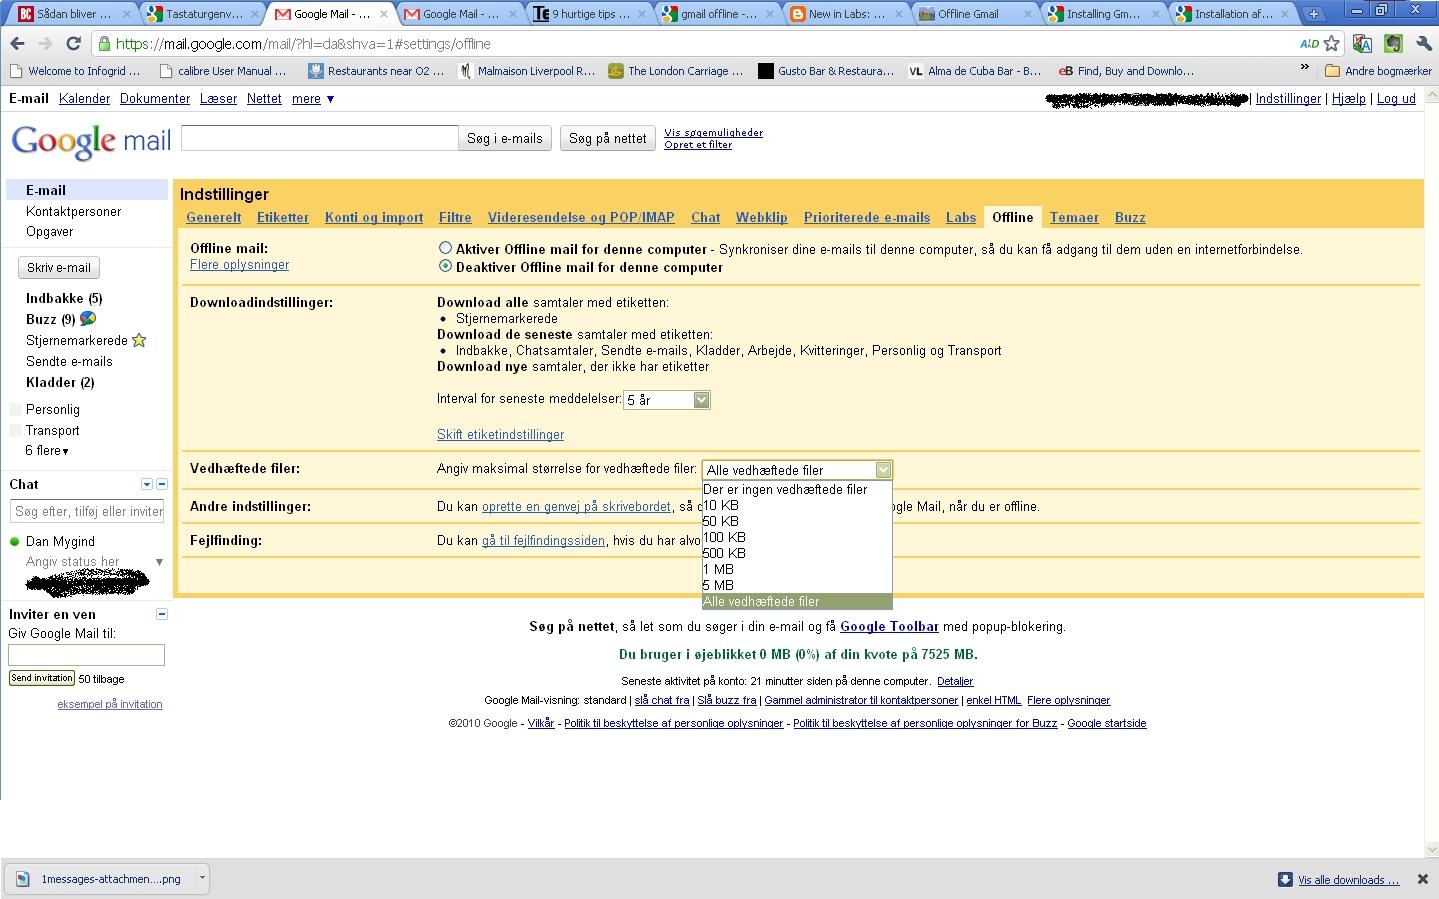The height and width of the screenshot is (899, 1439).
Task: Open the Chrome wrench menu
Action: [1423, 44]
